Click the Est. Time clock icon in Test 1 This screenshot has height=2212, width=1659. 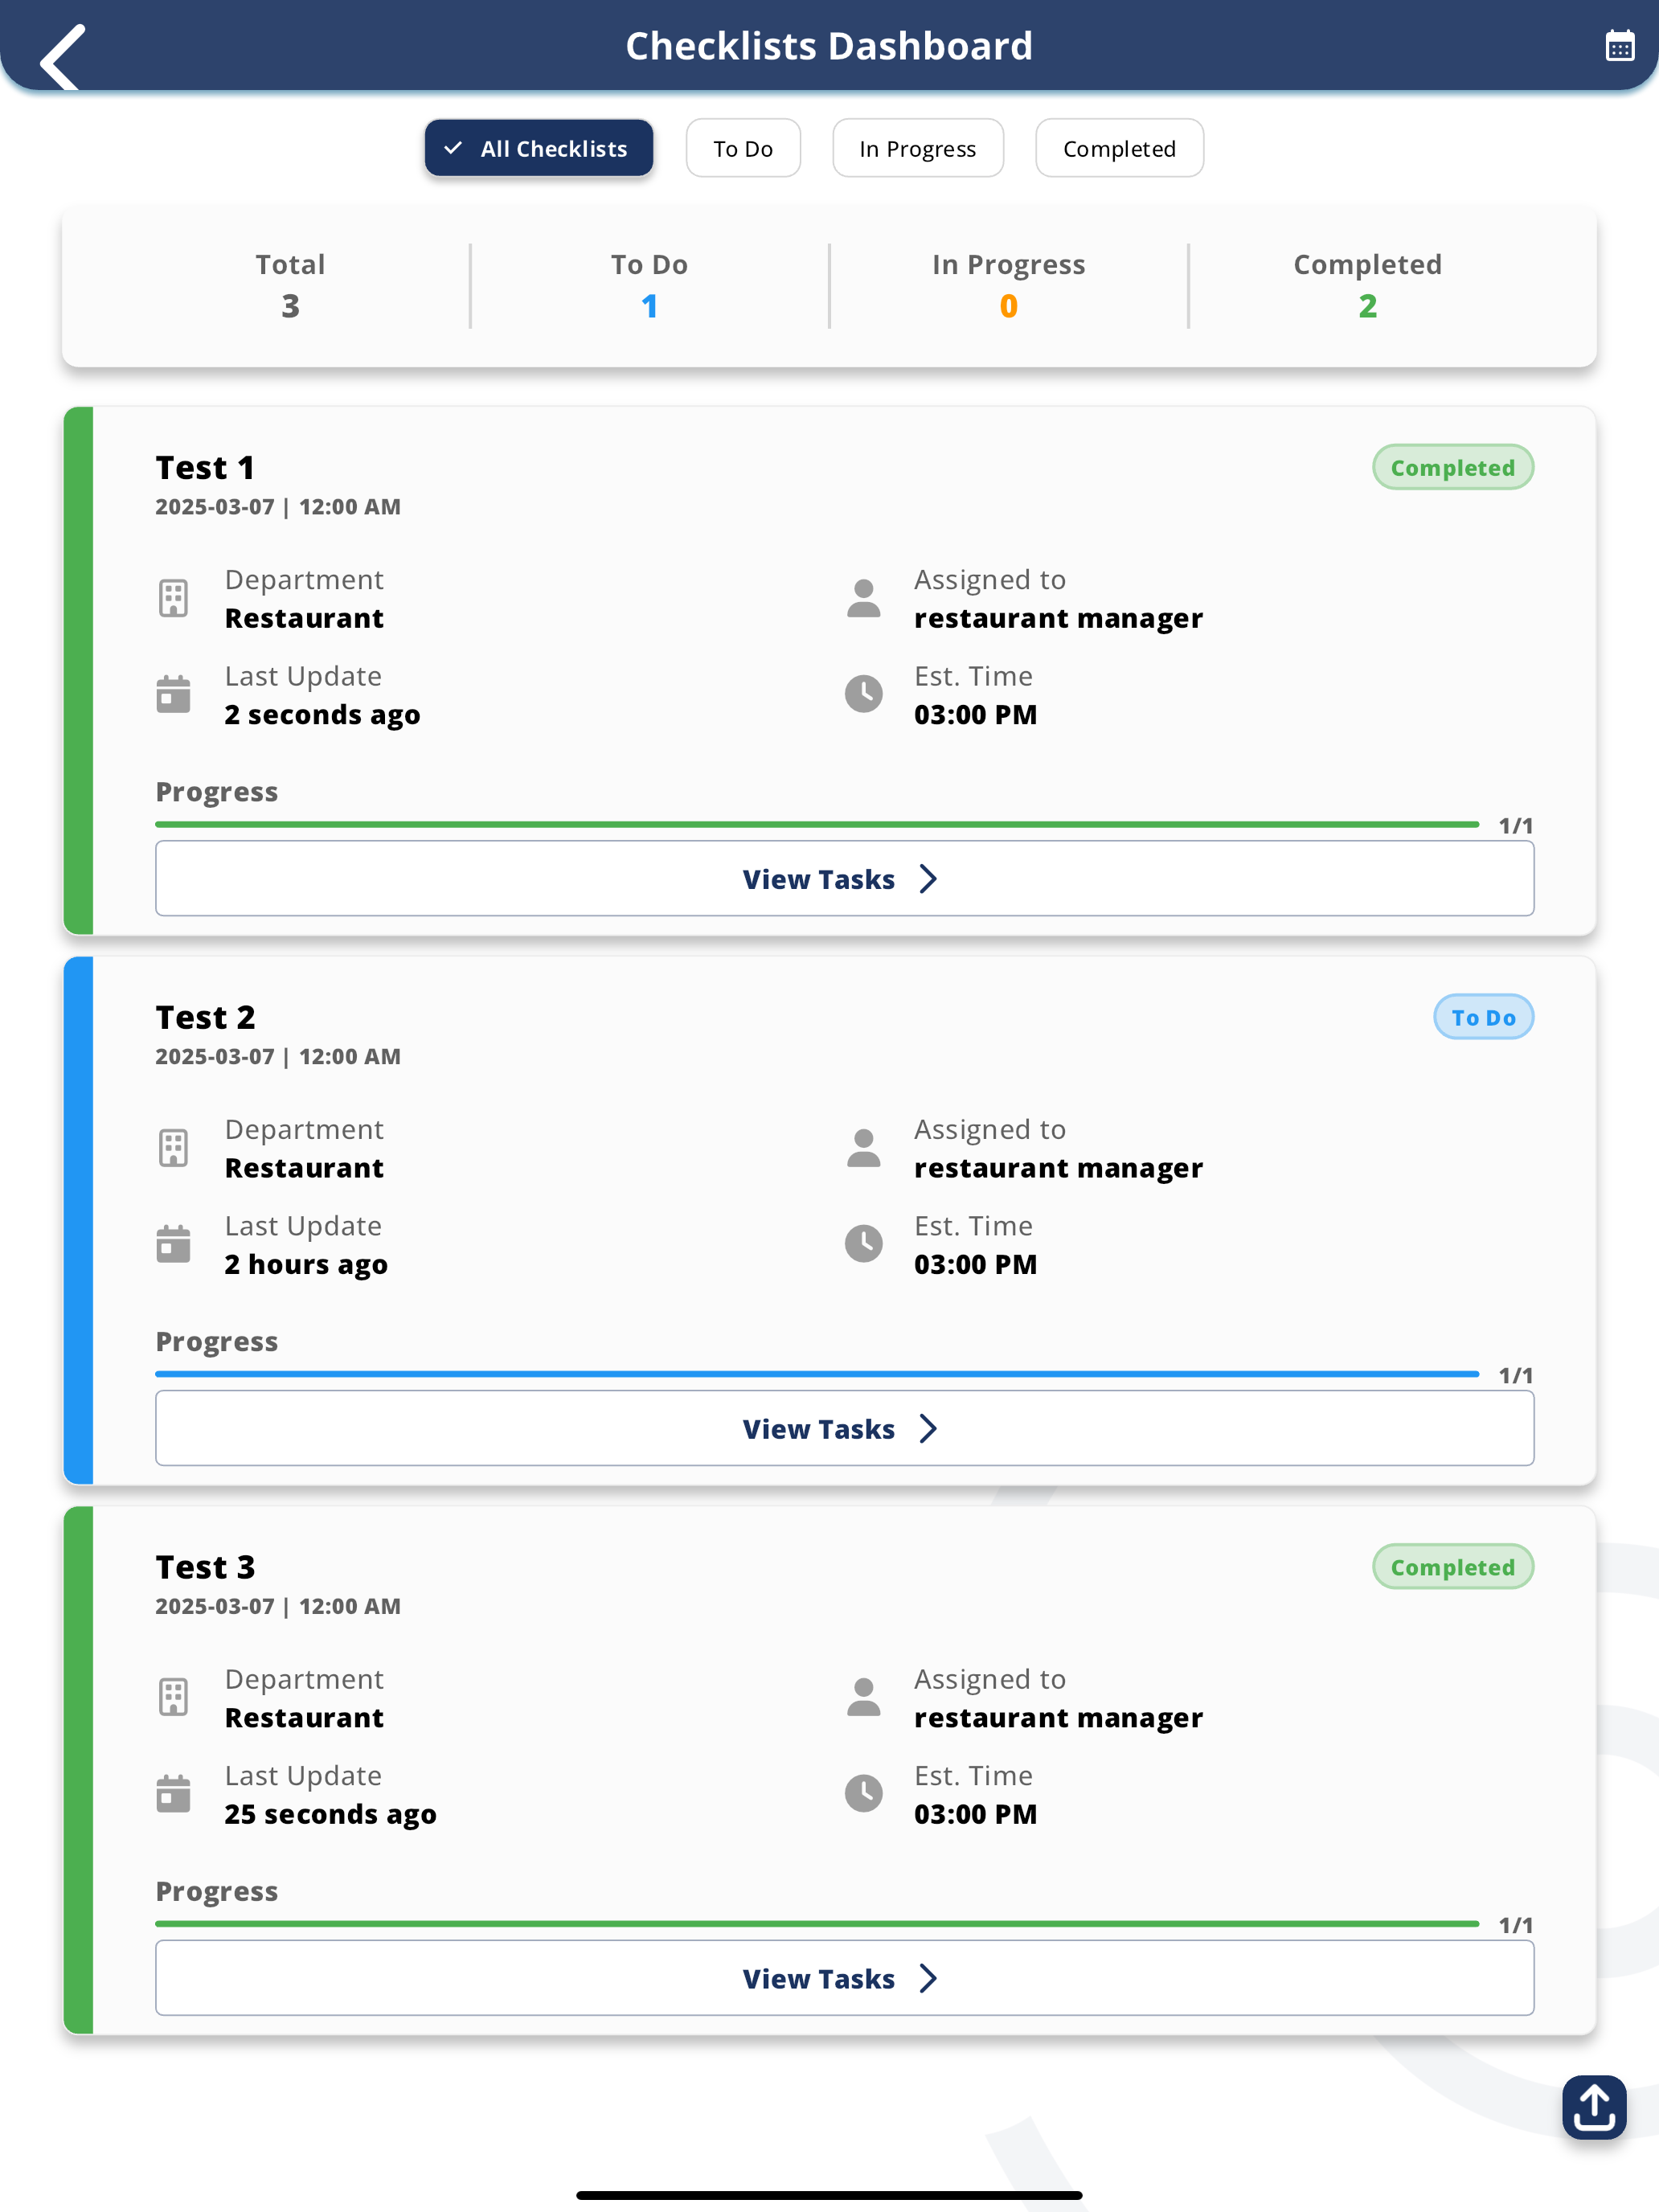(x=864, y=694)
